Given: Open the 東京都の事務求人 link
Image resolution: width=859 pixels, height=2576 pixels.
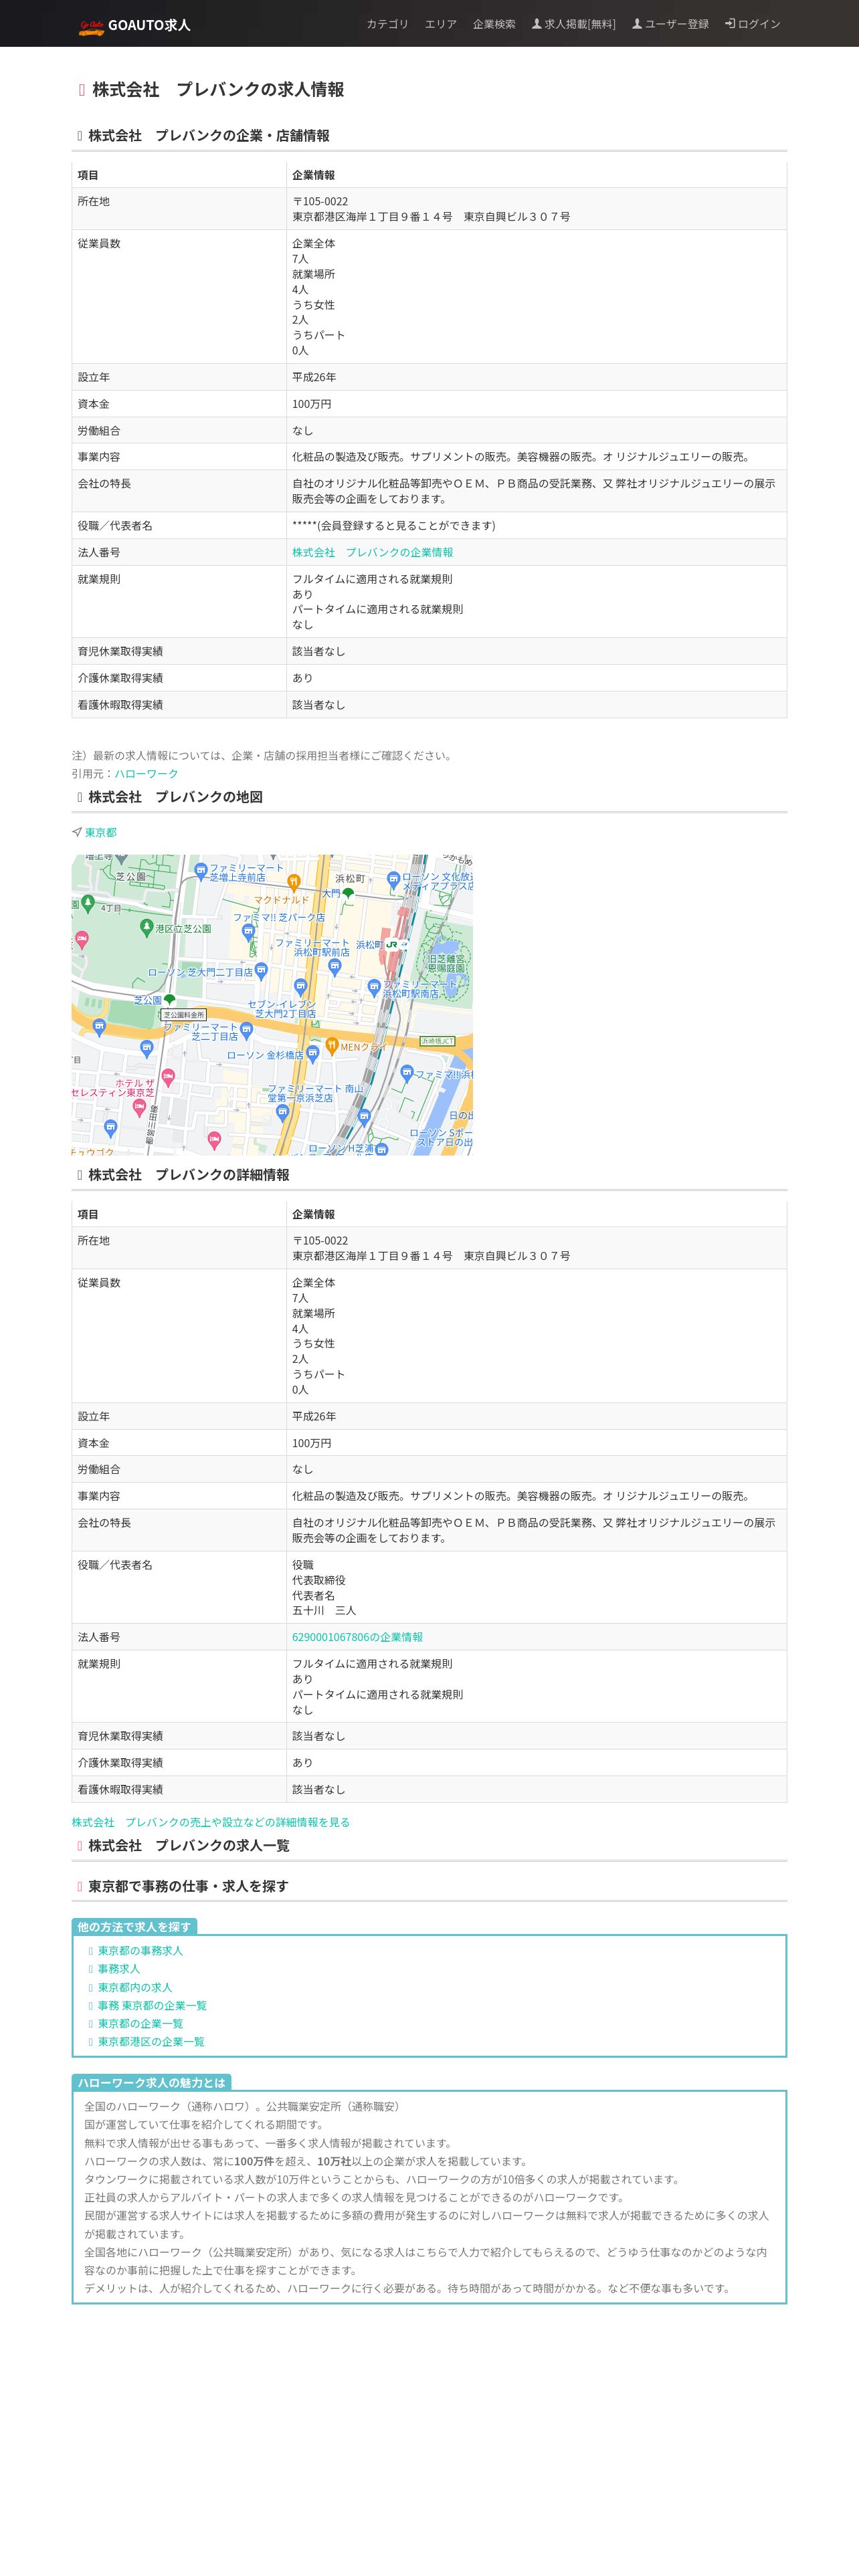Looking at the screenshot, I should pos(140,1951).
